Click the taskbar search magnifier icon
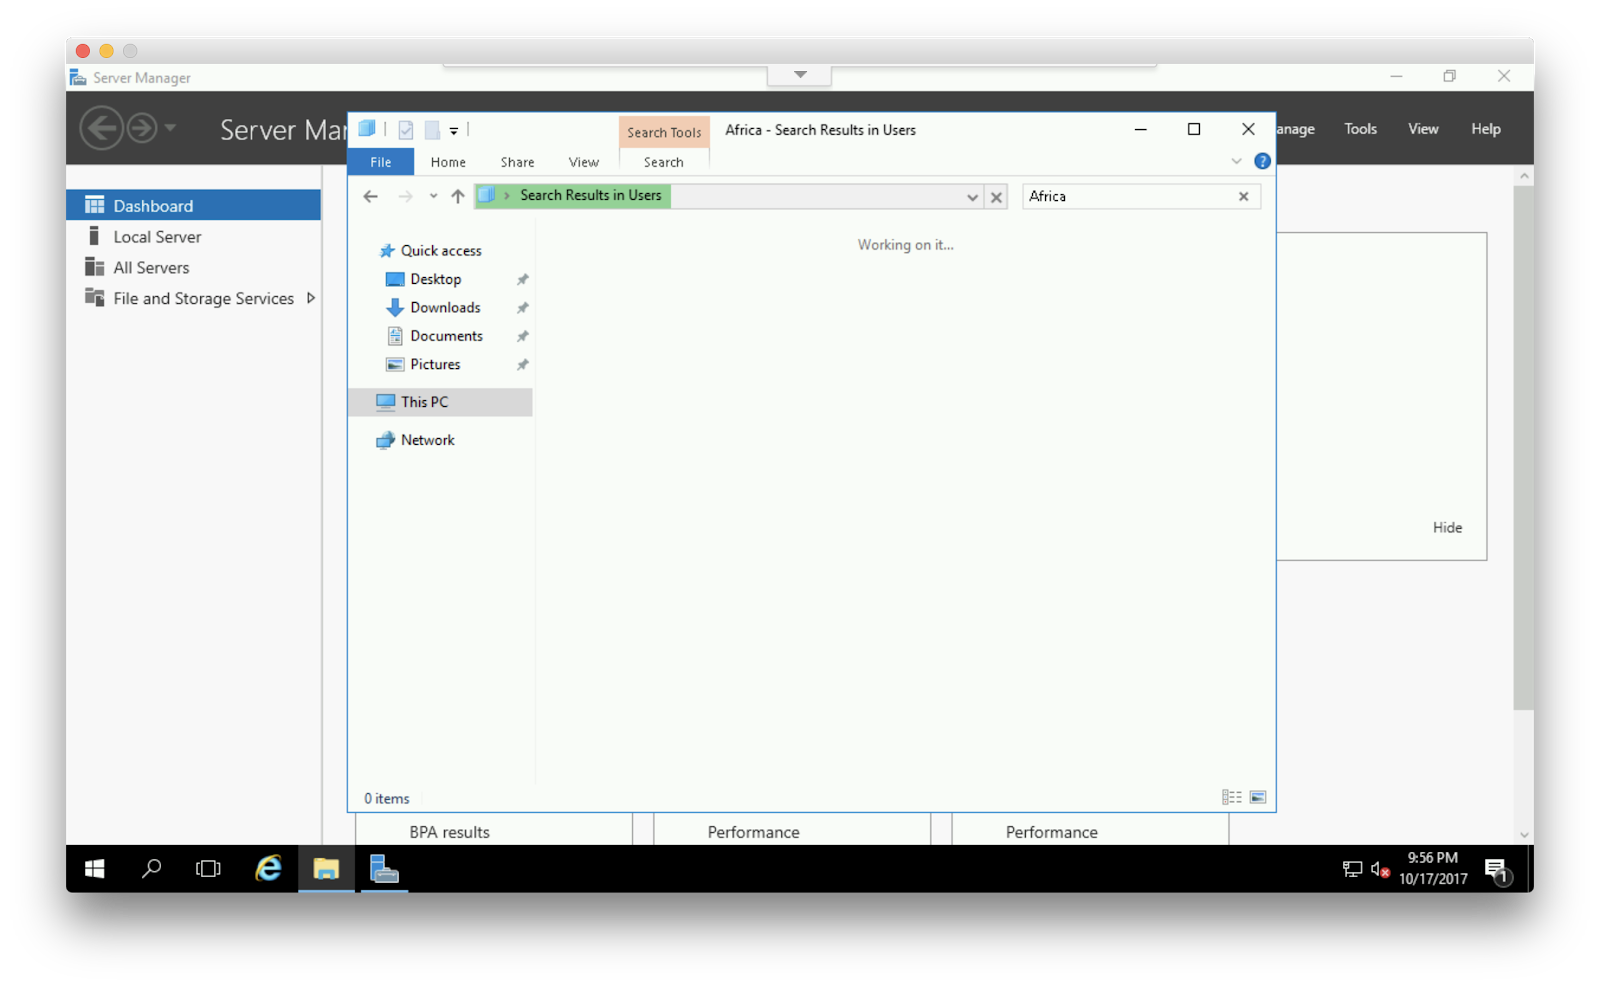The height and width of the screenshot is (987, 1600). (x=151, y=869)
